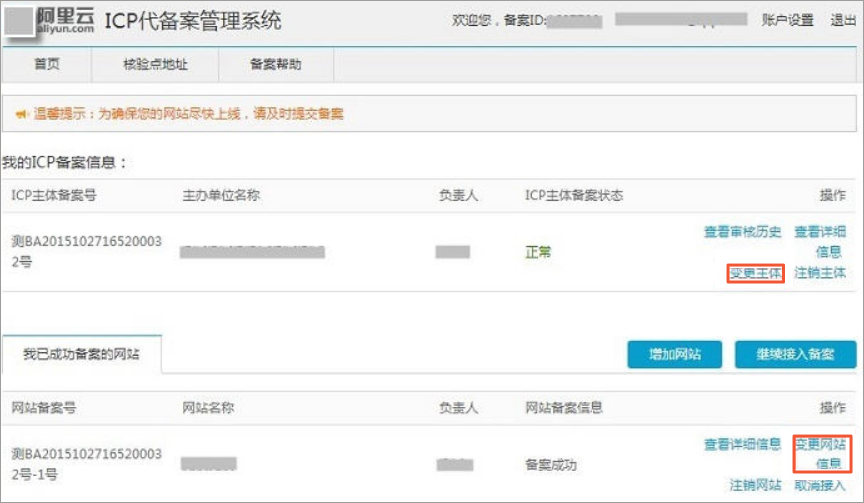Click the 增加网站 button
This screenshot has height=503, width=864.
coord(674,354)
